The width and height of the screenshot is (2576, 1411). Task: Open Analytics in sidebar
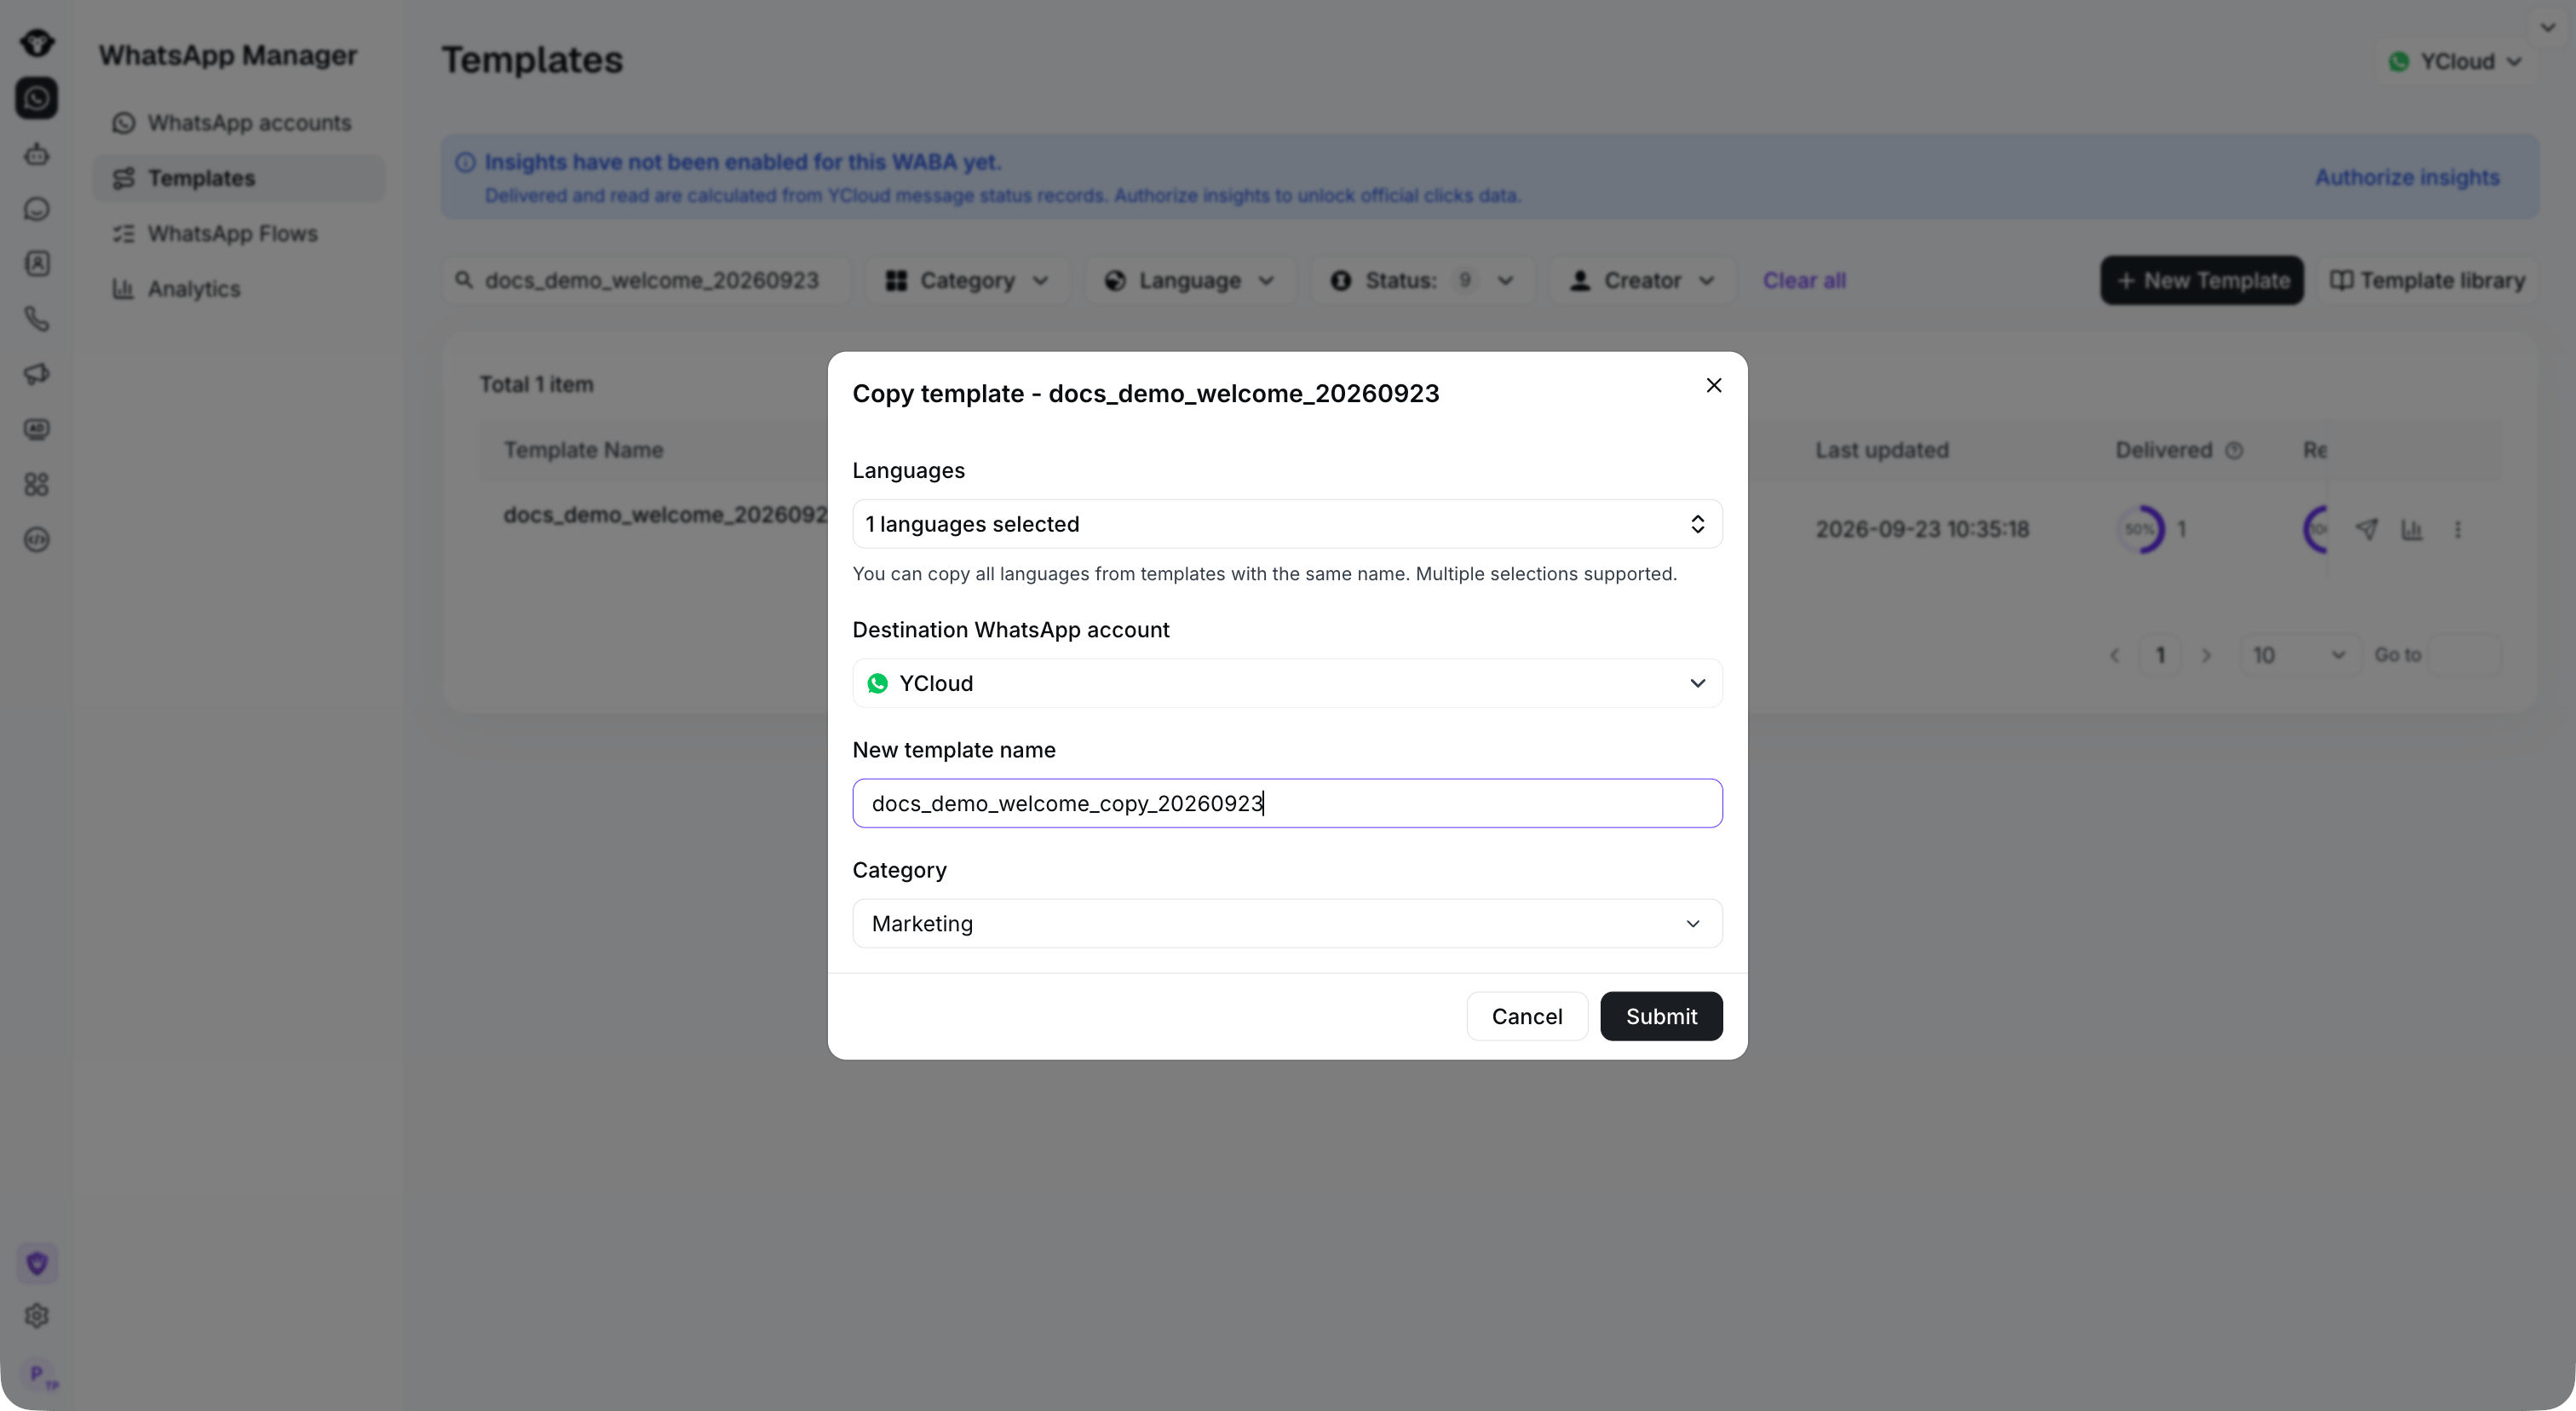point(238,289)
